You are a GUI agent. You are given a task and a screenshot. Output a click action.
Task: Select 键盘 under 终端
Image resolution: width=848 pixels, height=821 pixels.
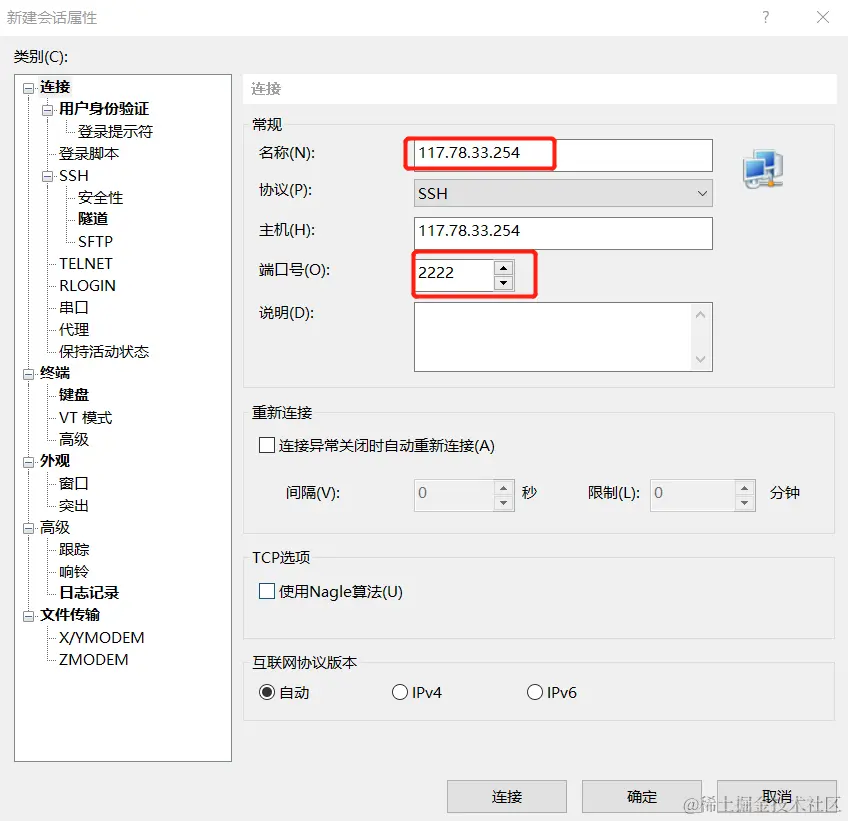[74, 395]
